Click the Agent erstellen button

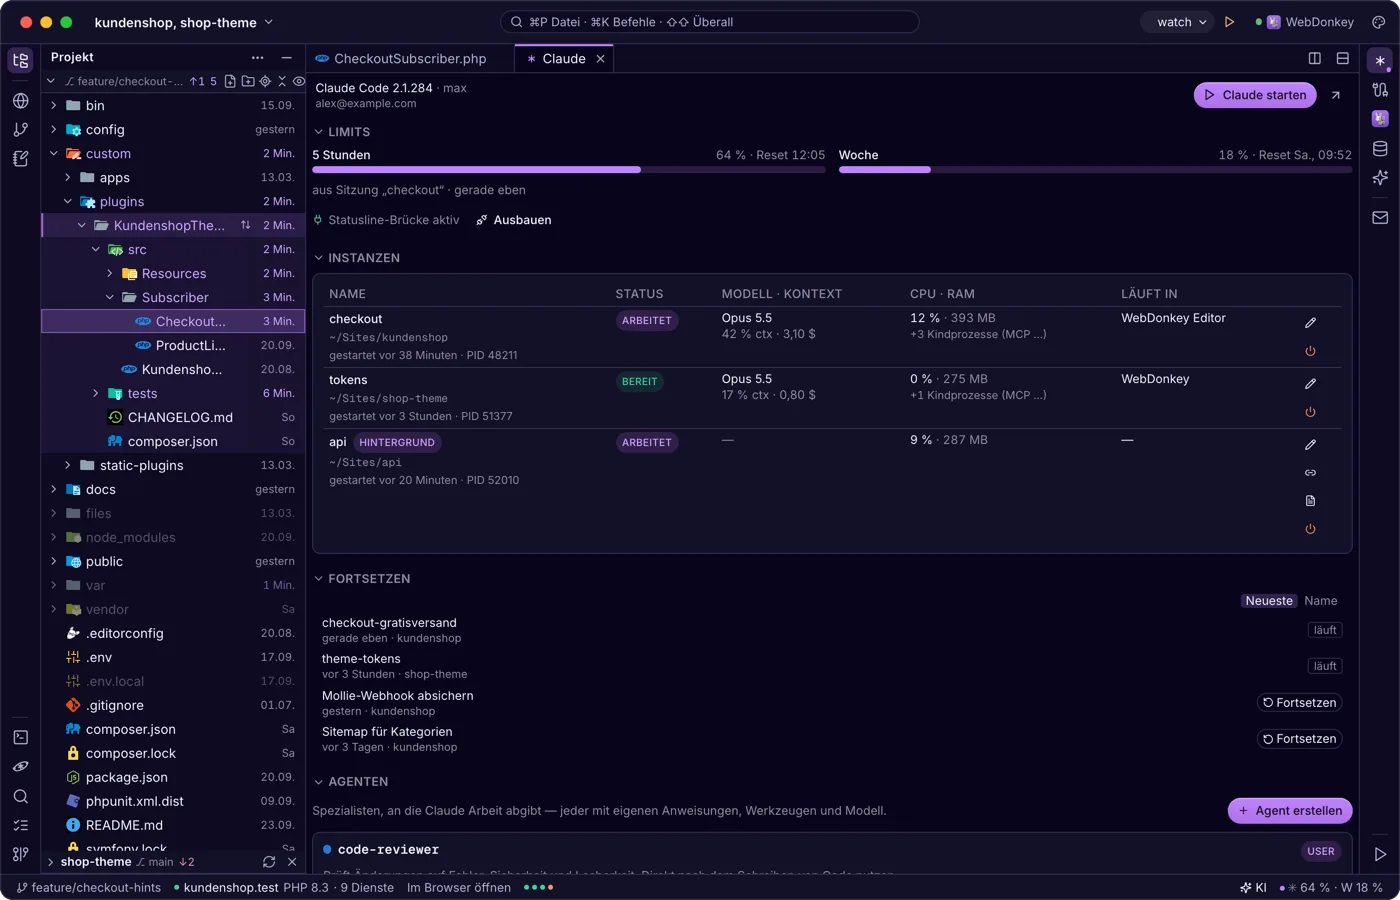click(1290, 811)
